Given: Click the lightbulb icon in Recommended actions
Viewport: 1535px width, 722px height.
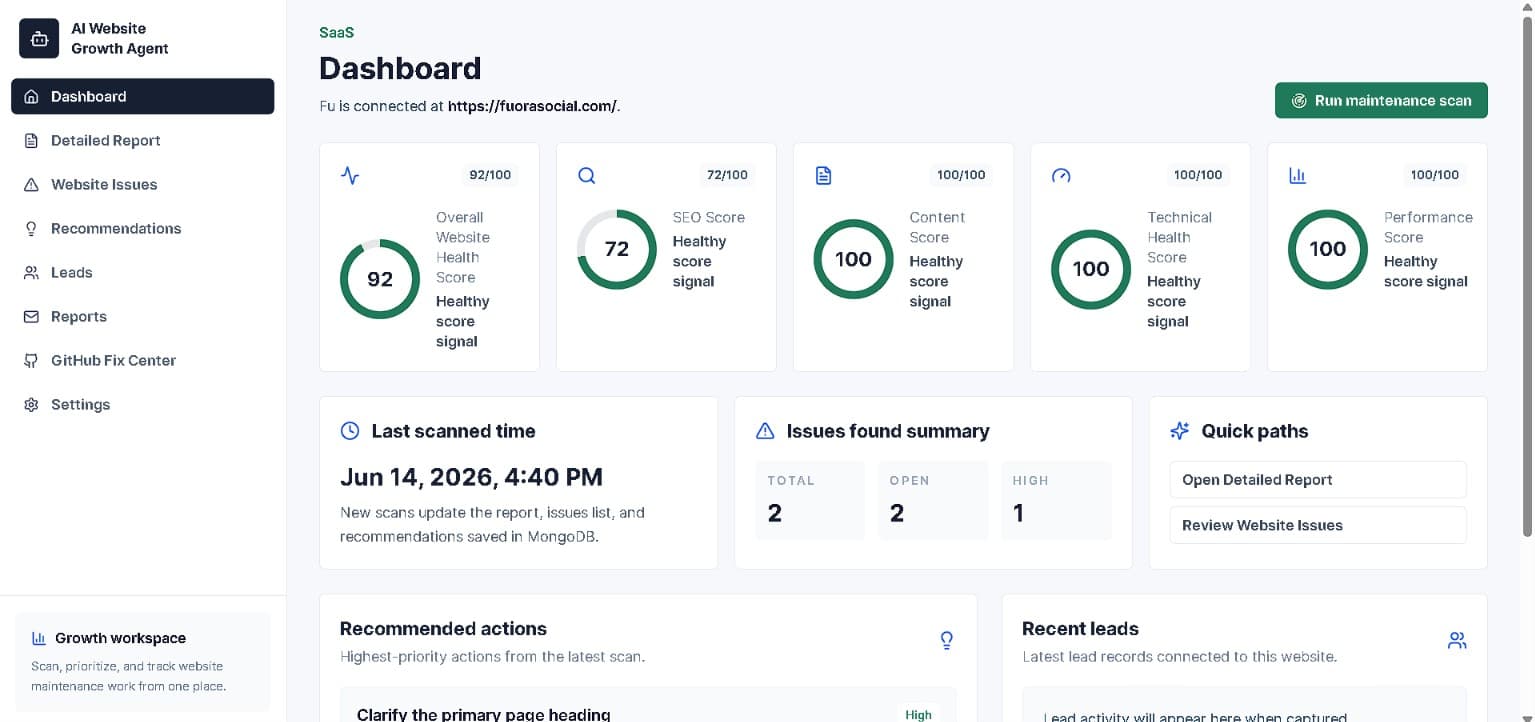Looking at the screenshot, I should (947, 640).
